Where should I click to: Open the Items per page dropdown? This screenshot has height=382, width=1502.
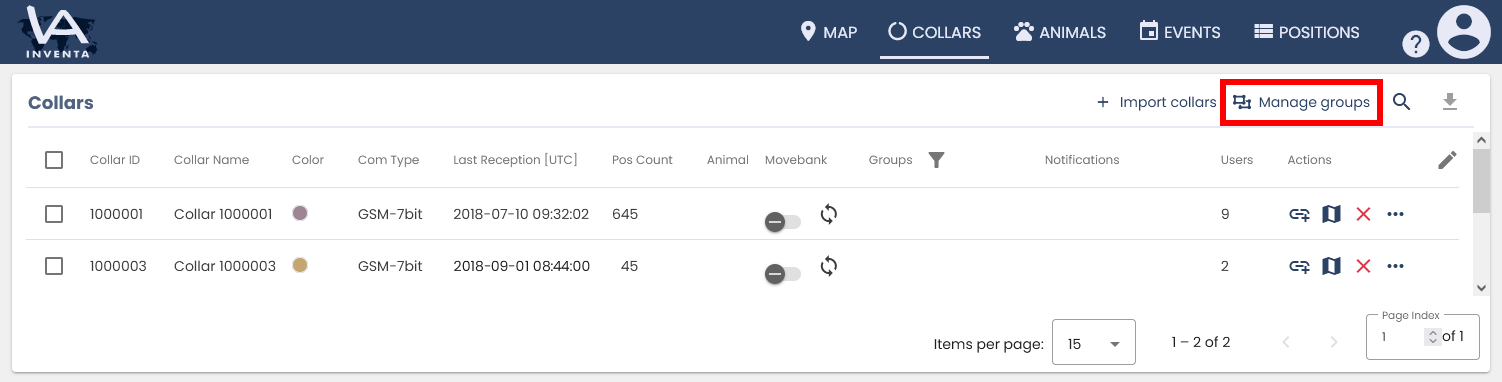click(x=1093, y=343)
